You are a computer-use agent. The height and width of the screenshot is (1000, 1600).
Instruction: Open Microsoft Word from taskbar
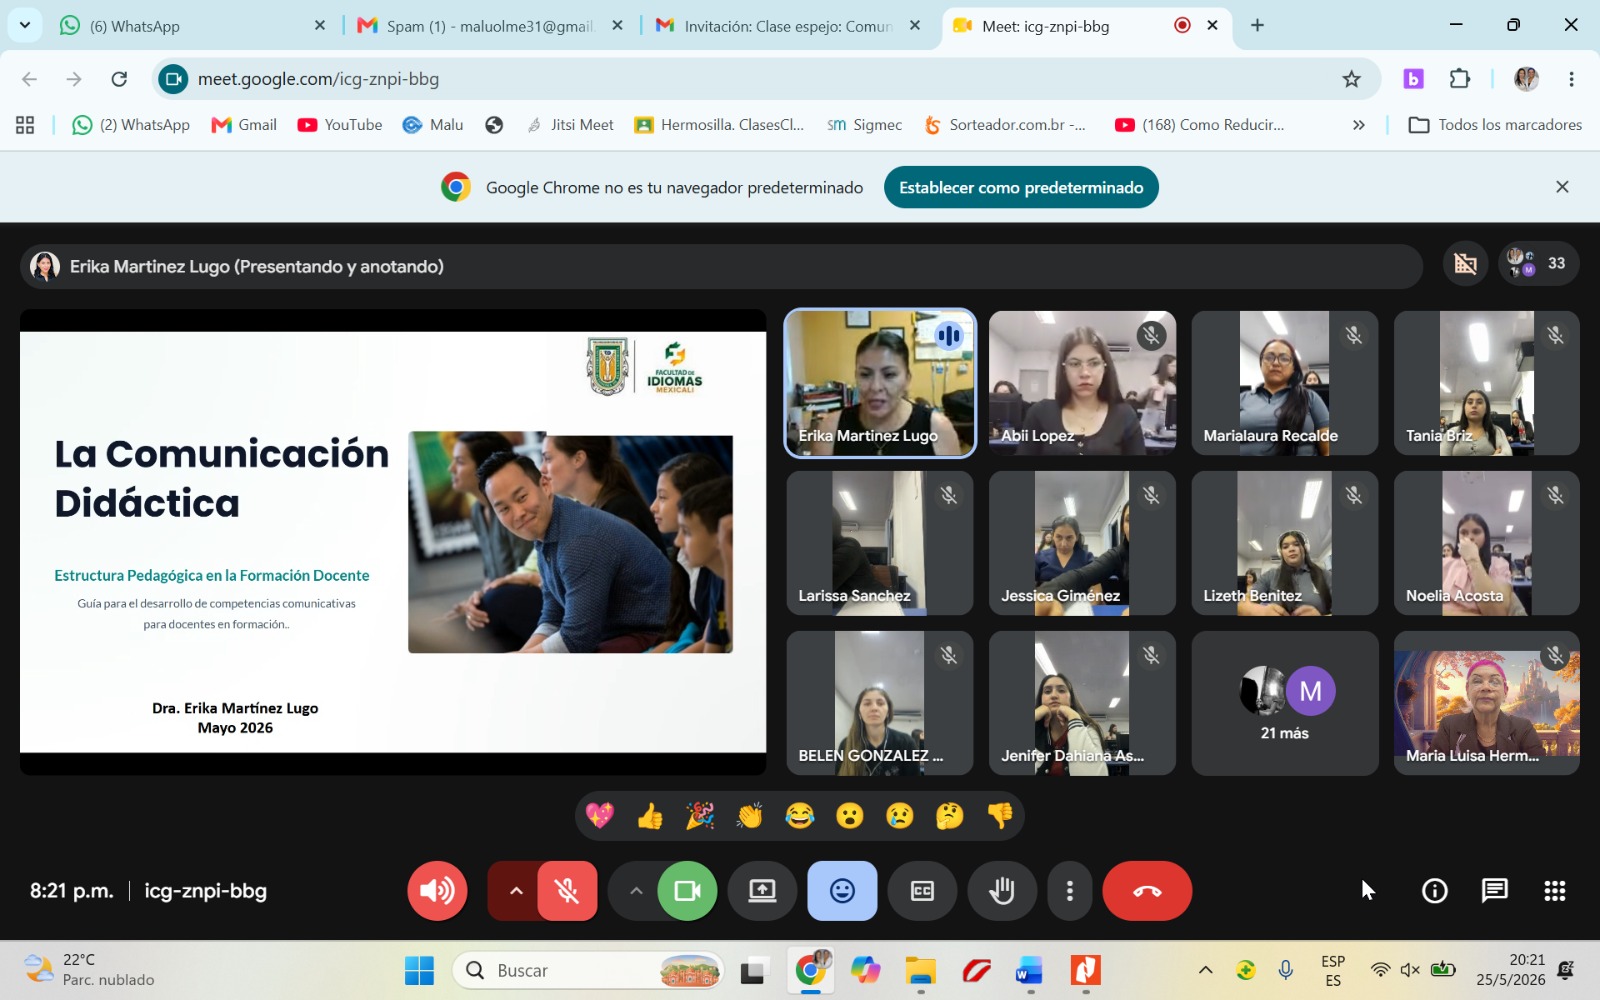click(x=1029, y=970)
